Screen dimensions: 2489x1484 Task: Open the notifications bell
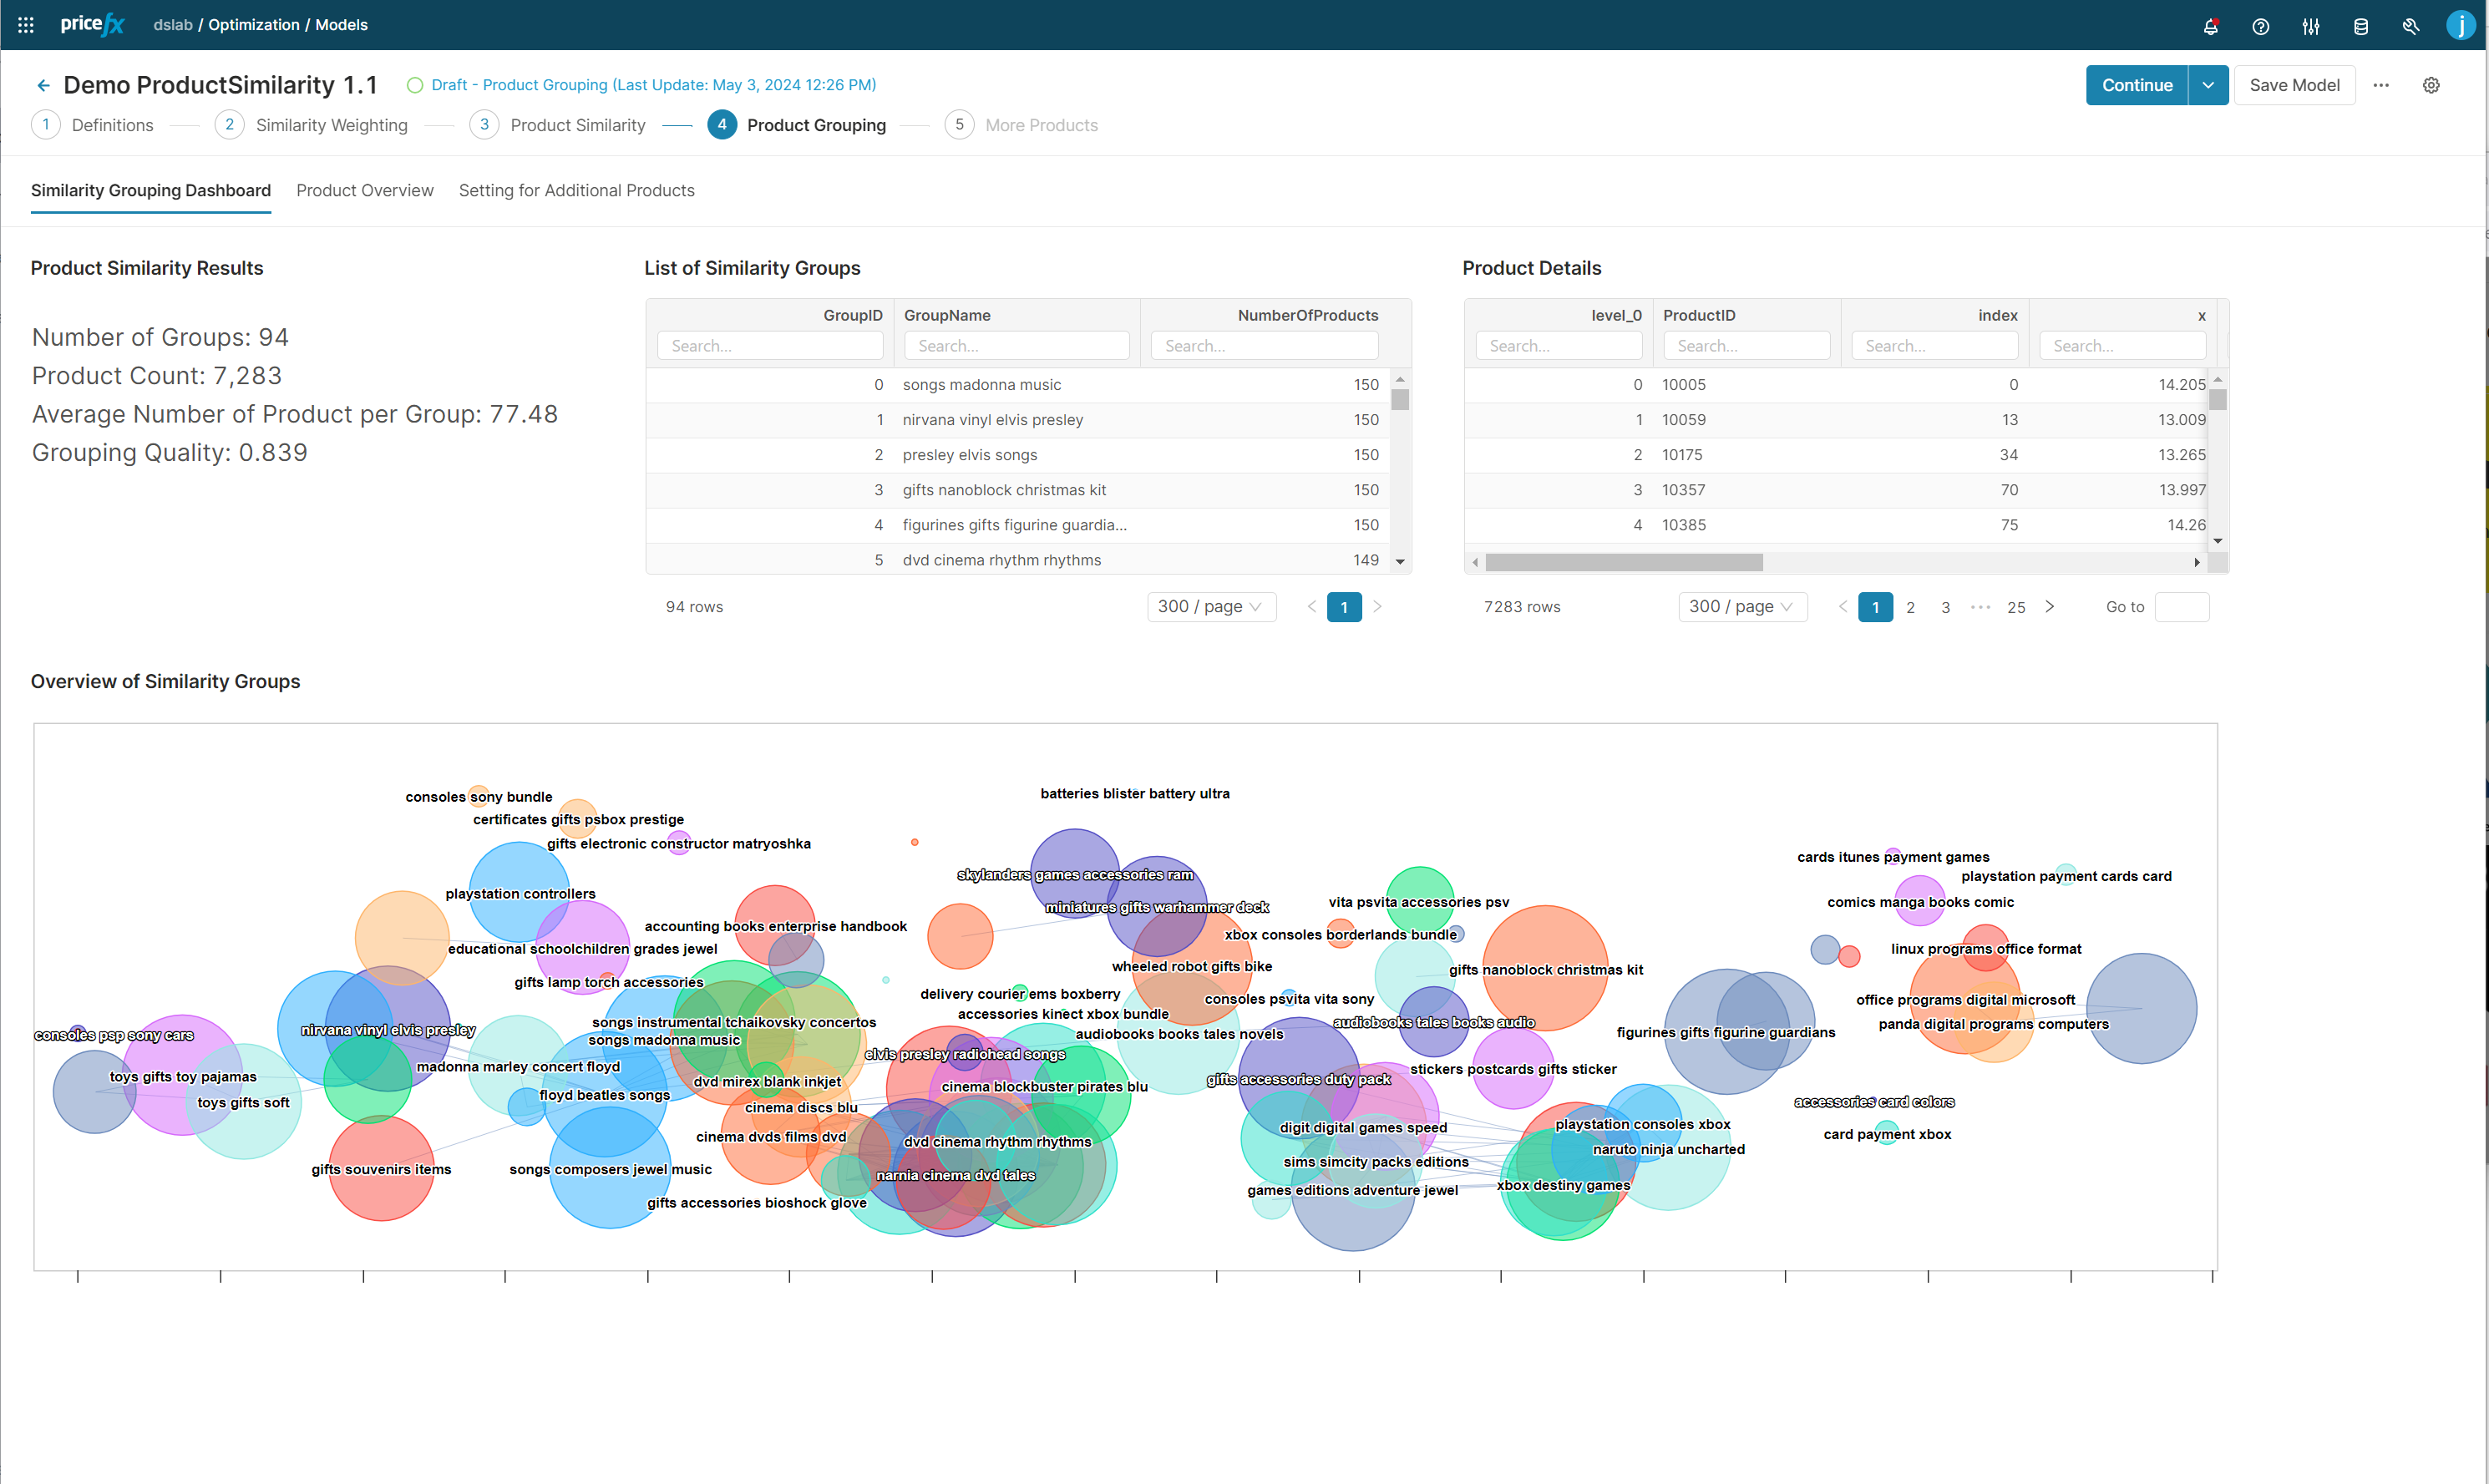(x=2210, y=26)
